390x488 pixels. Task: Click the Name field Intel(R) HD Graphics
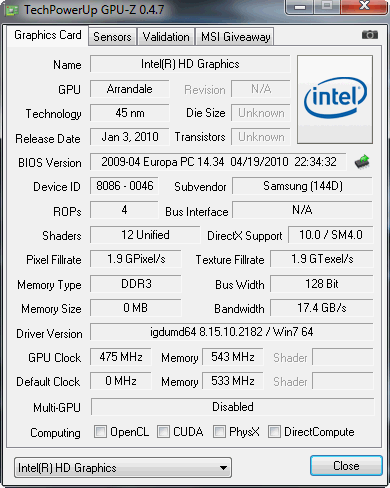point(190,64)
